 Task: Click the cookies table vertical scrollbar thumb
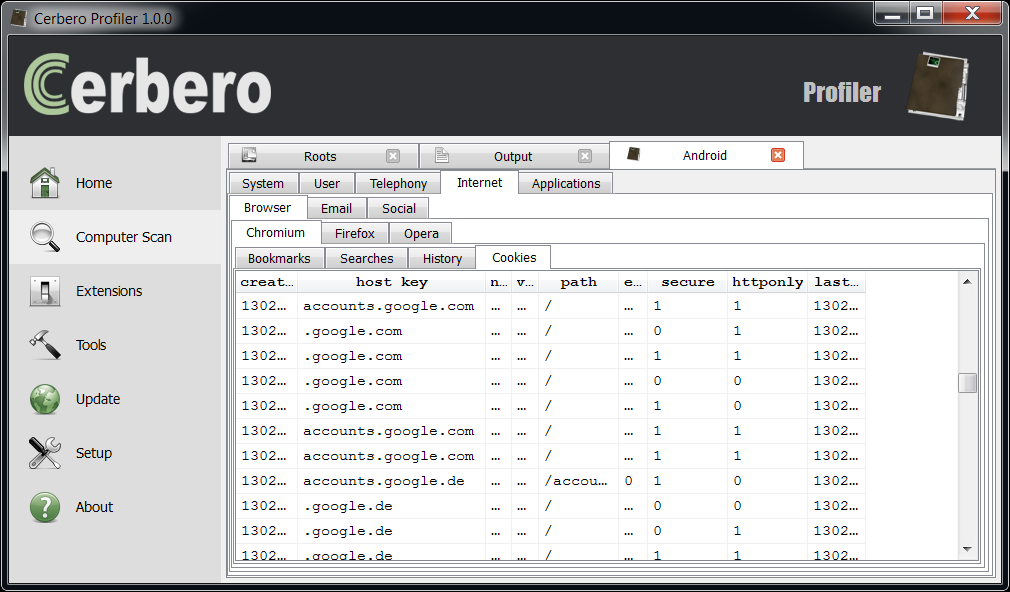967,383
